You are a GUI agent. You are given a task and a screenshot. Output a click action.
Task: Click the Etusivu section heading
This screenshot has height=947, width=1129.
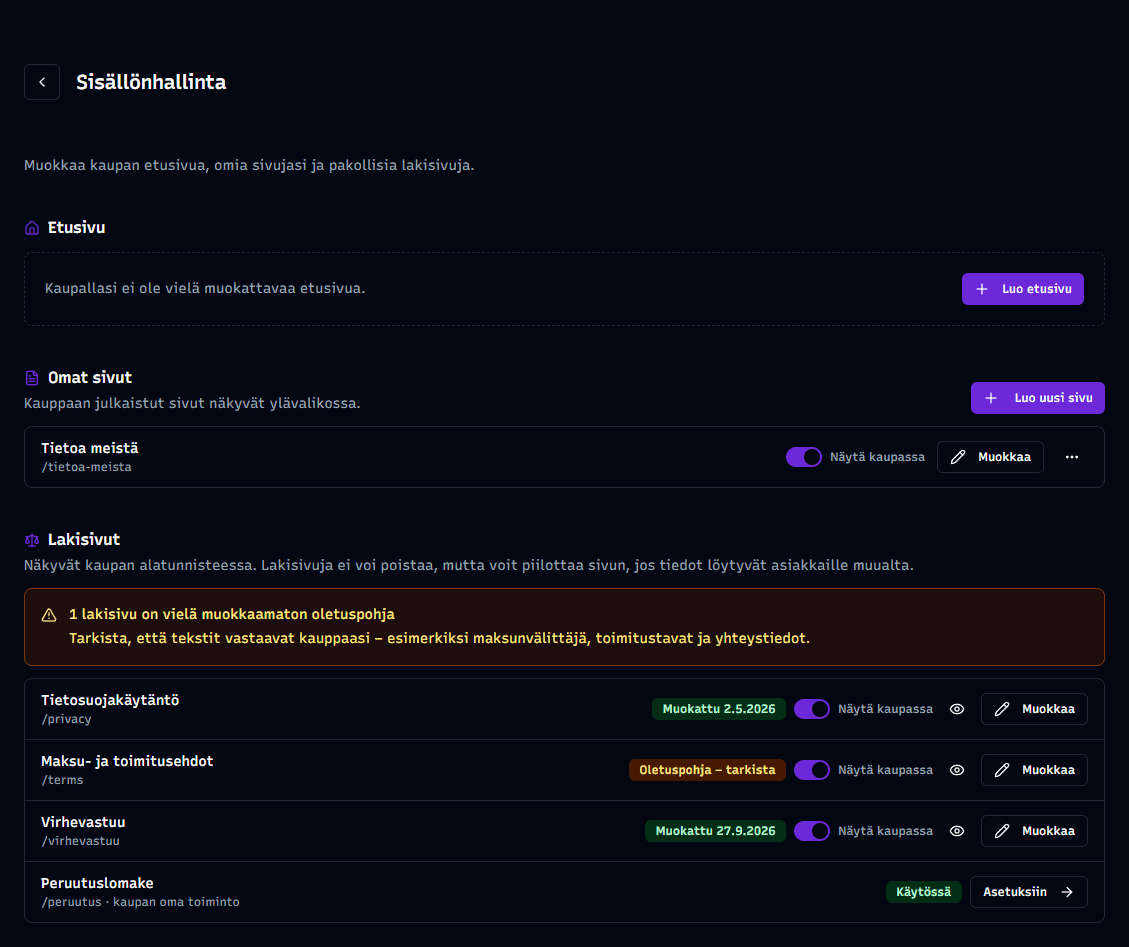coord(76,228)
